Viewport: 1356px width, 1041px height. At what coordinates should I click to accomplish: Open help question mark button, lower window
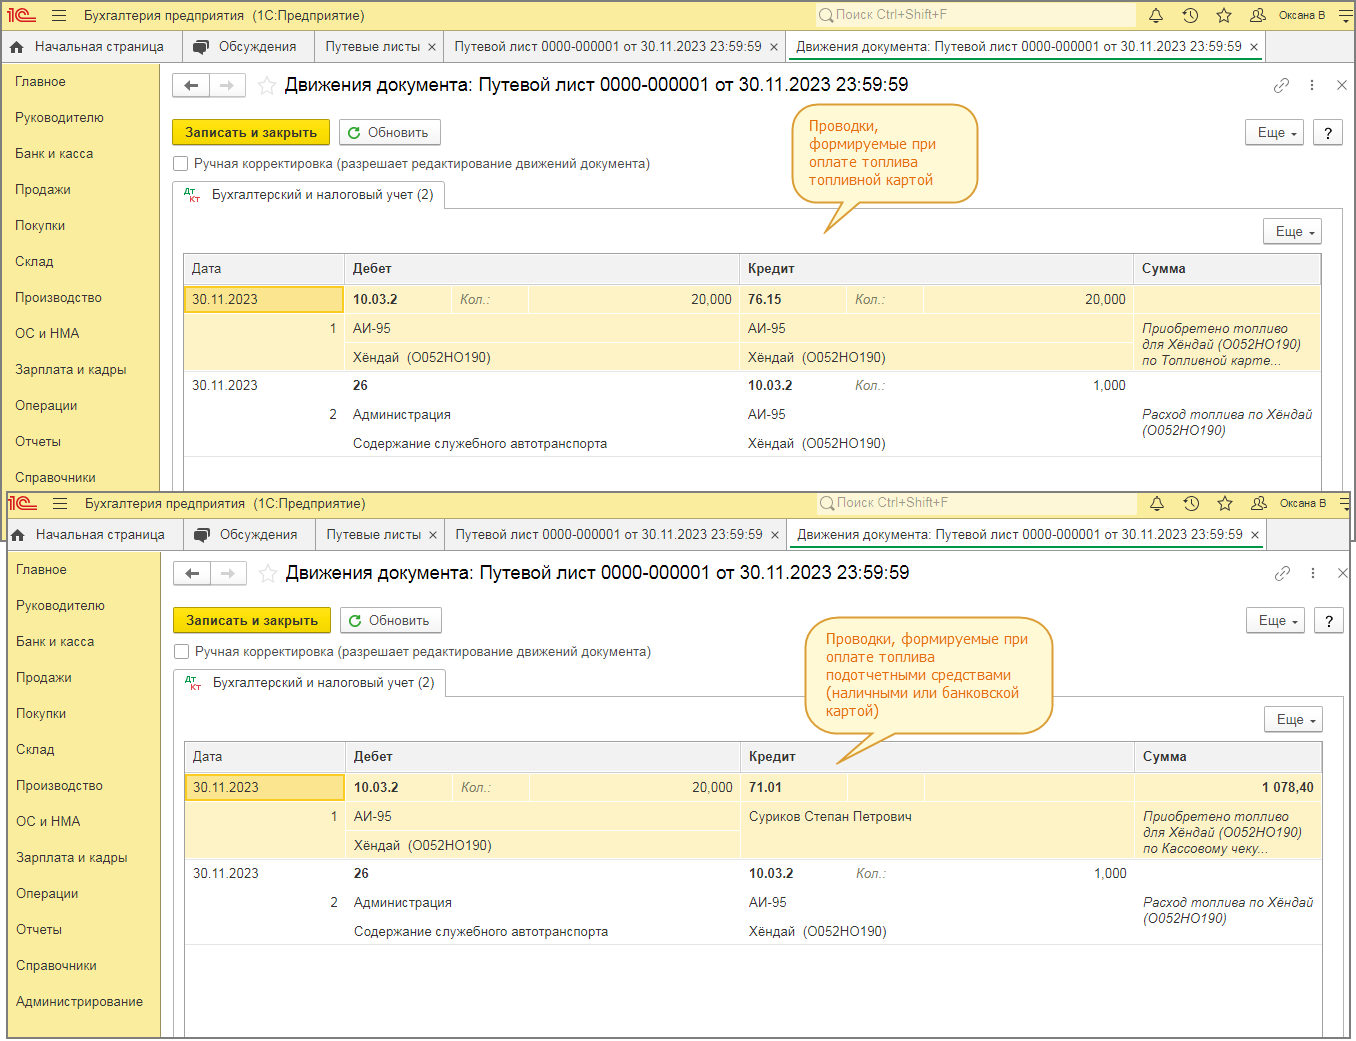[1329, 620]
